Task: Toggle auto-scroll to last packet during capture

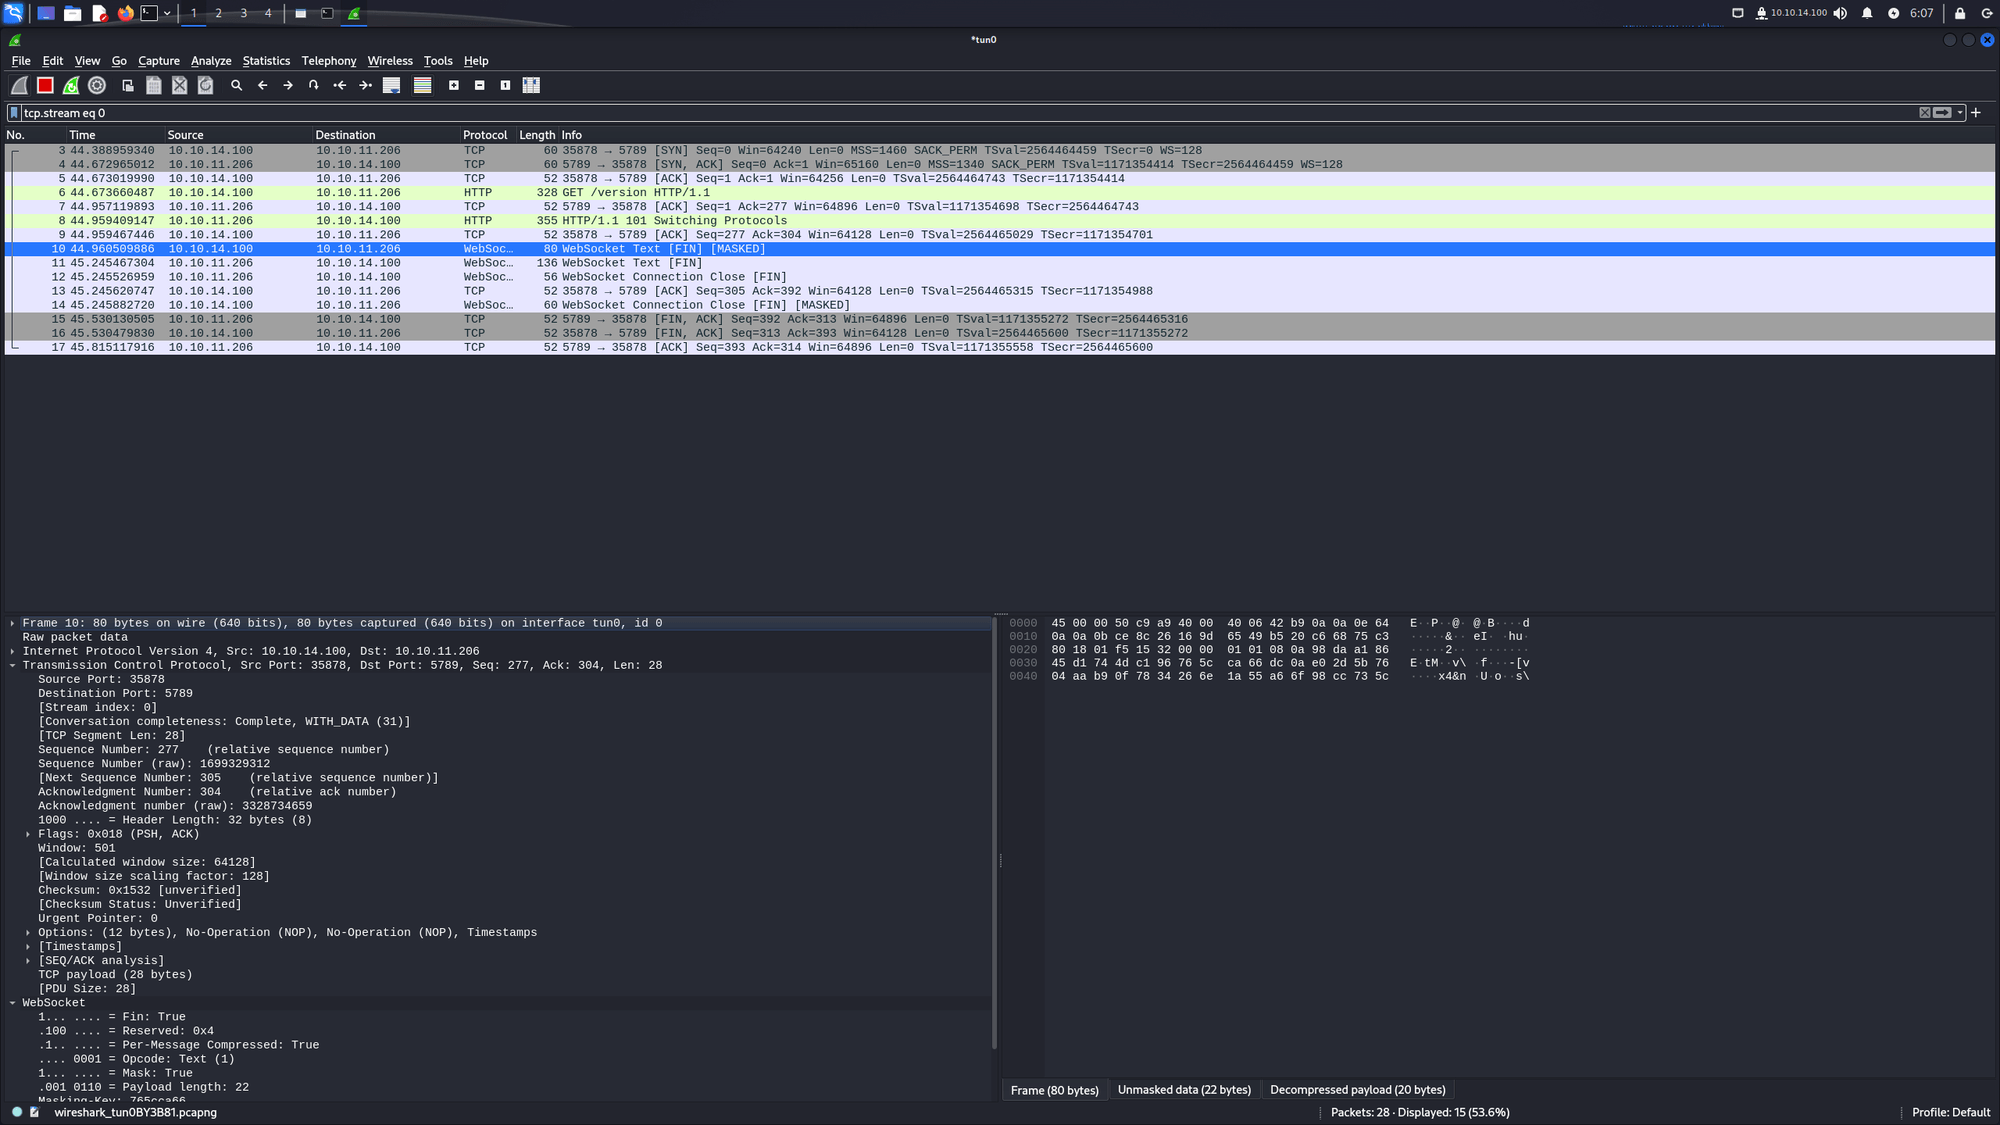Action: coord(392,86)
